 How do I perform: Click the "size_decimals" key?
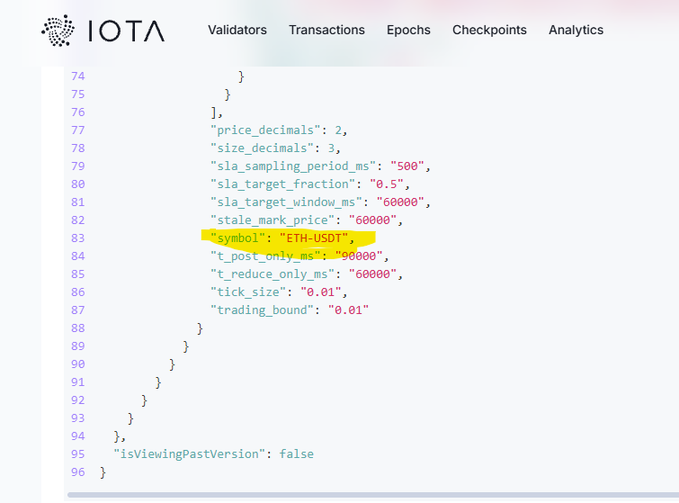click(x=262, y=148)
